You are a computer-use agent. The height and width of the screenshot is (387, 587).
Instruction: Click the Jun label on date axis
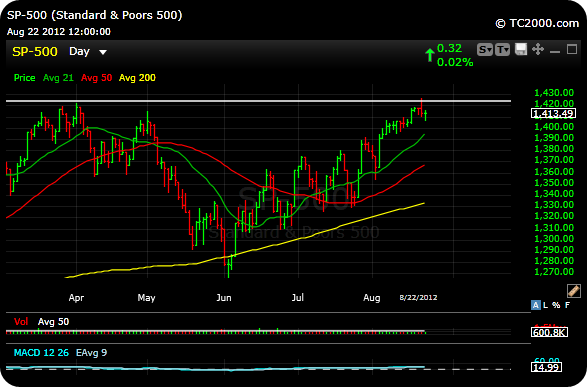click(224, 298)
